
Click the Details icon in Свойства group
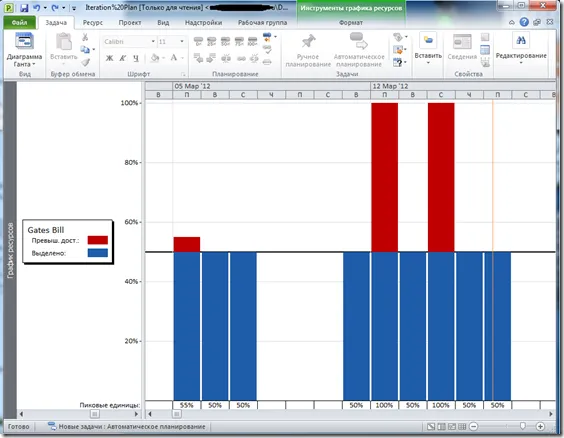coord(485,50)
